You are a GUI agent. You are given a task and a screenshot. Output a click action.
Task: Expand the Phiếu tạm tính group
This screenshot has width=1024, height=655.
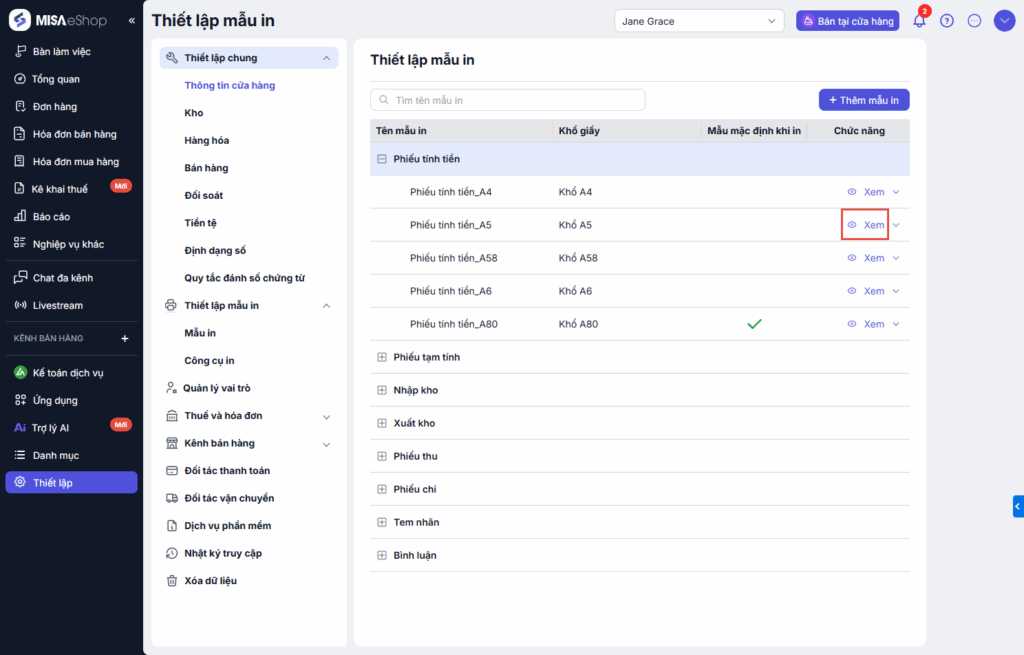381,357
